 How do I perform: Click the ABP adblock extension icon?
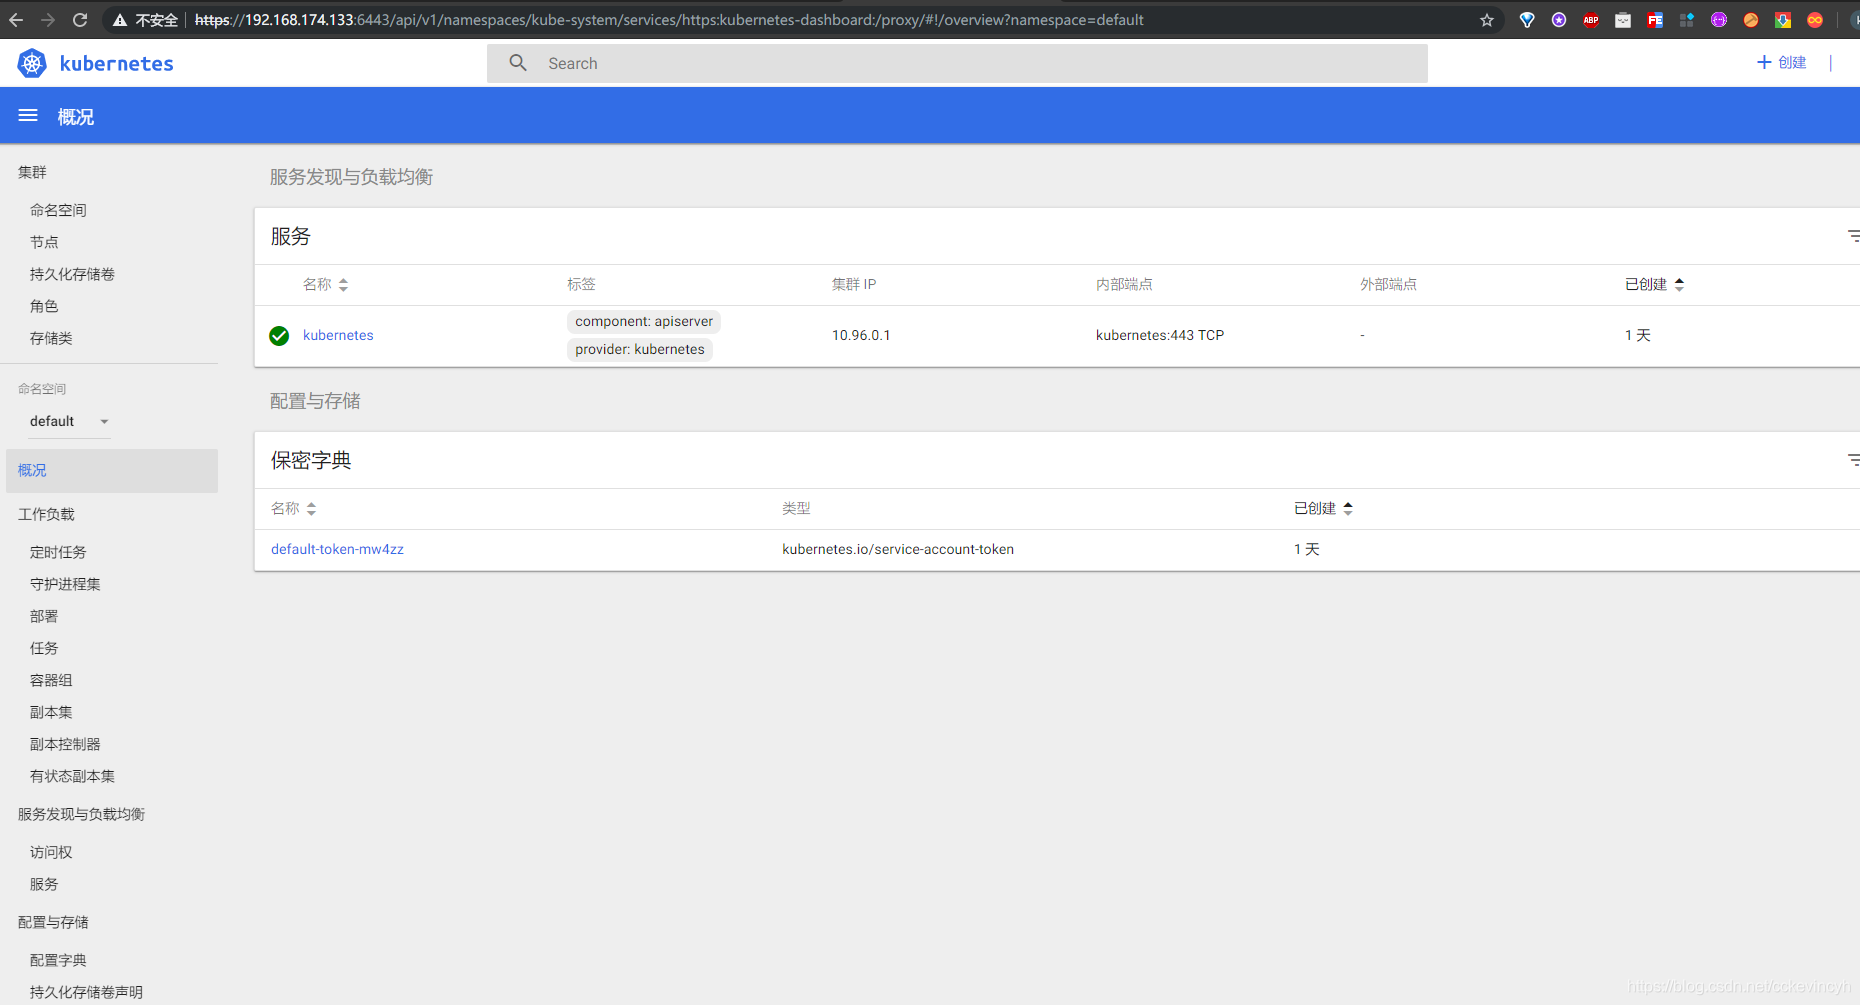click(1591, 20)
